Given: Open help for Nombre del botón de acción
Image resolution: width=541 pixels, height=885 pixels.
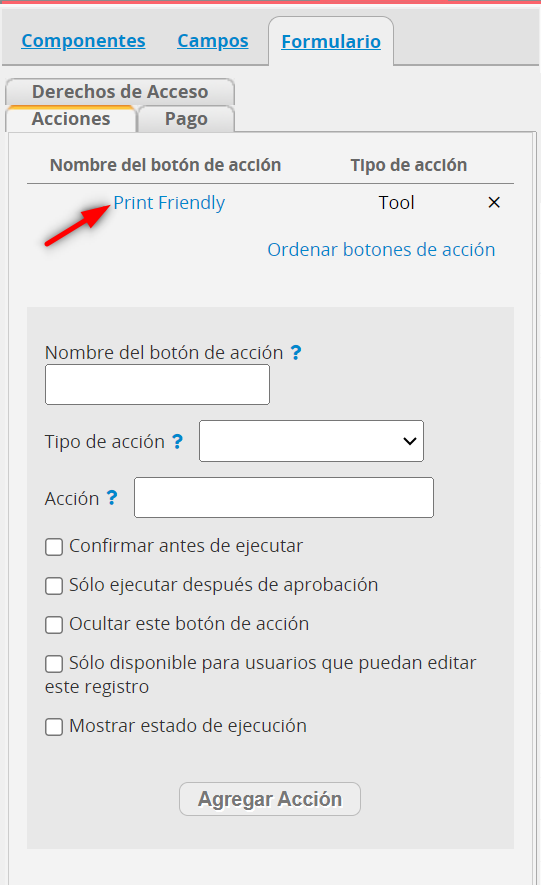Looking at the screenshot, I should (296, 353).
